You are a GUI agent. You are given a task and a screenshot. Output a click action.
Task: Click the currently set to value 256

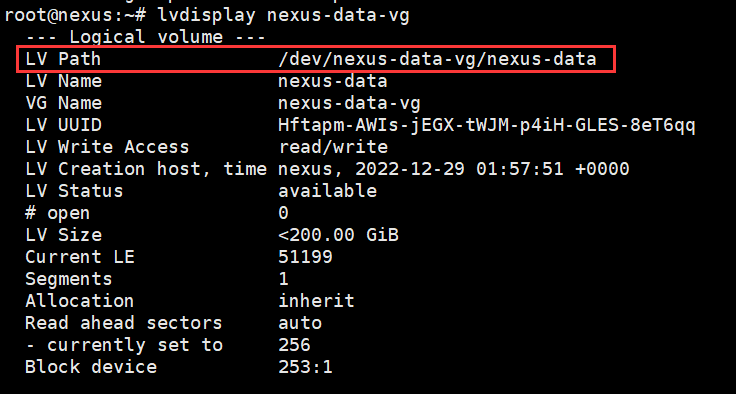pos(295,345)
